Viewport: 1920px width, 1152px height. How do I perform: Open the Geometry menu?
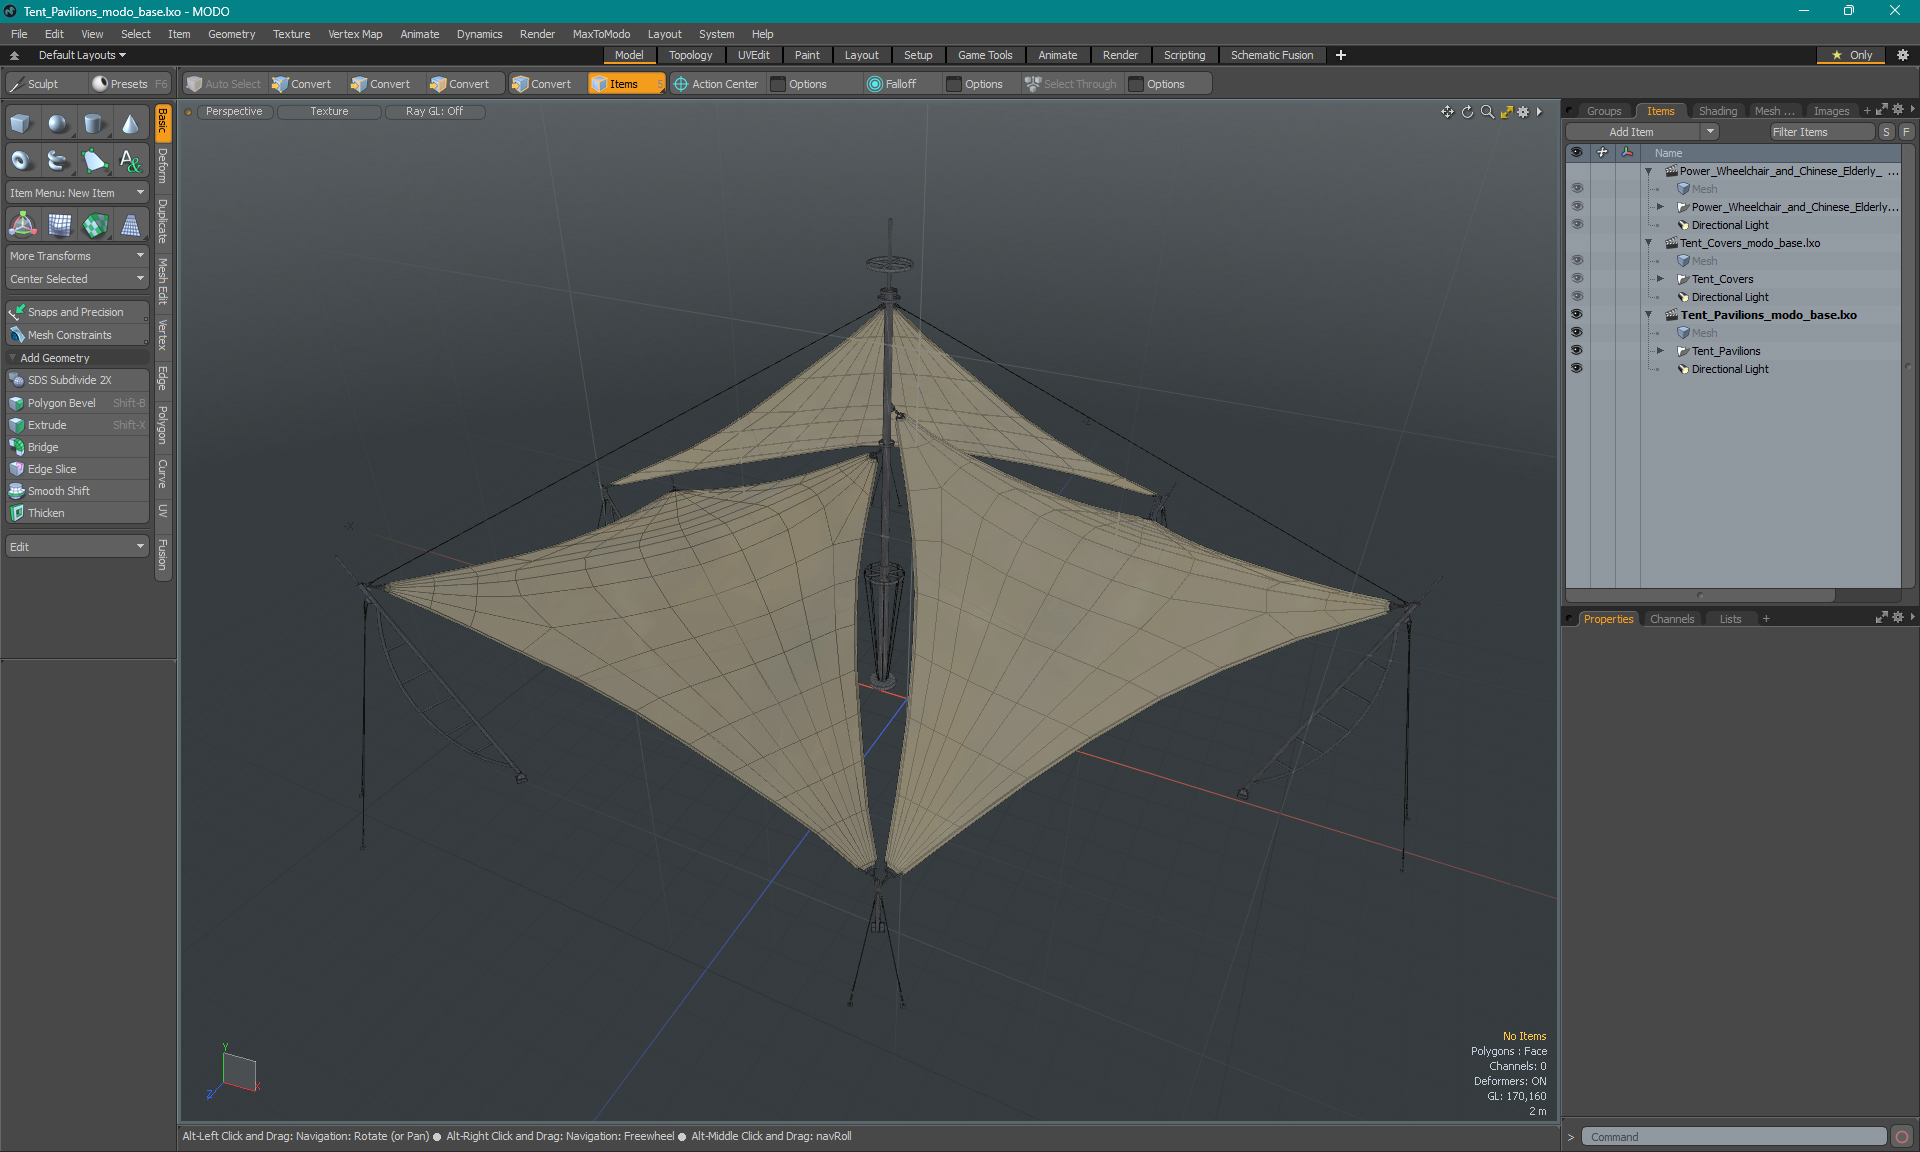click(x=231, y=34)
